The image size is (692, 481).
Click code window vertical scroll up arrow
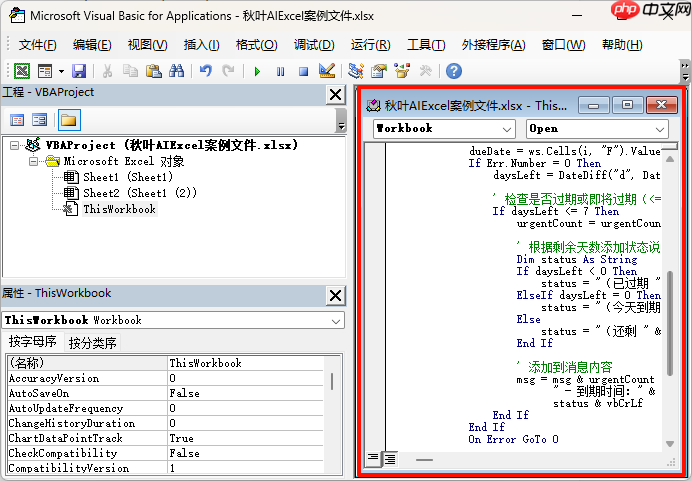(x=670, y=159)
